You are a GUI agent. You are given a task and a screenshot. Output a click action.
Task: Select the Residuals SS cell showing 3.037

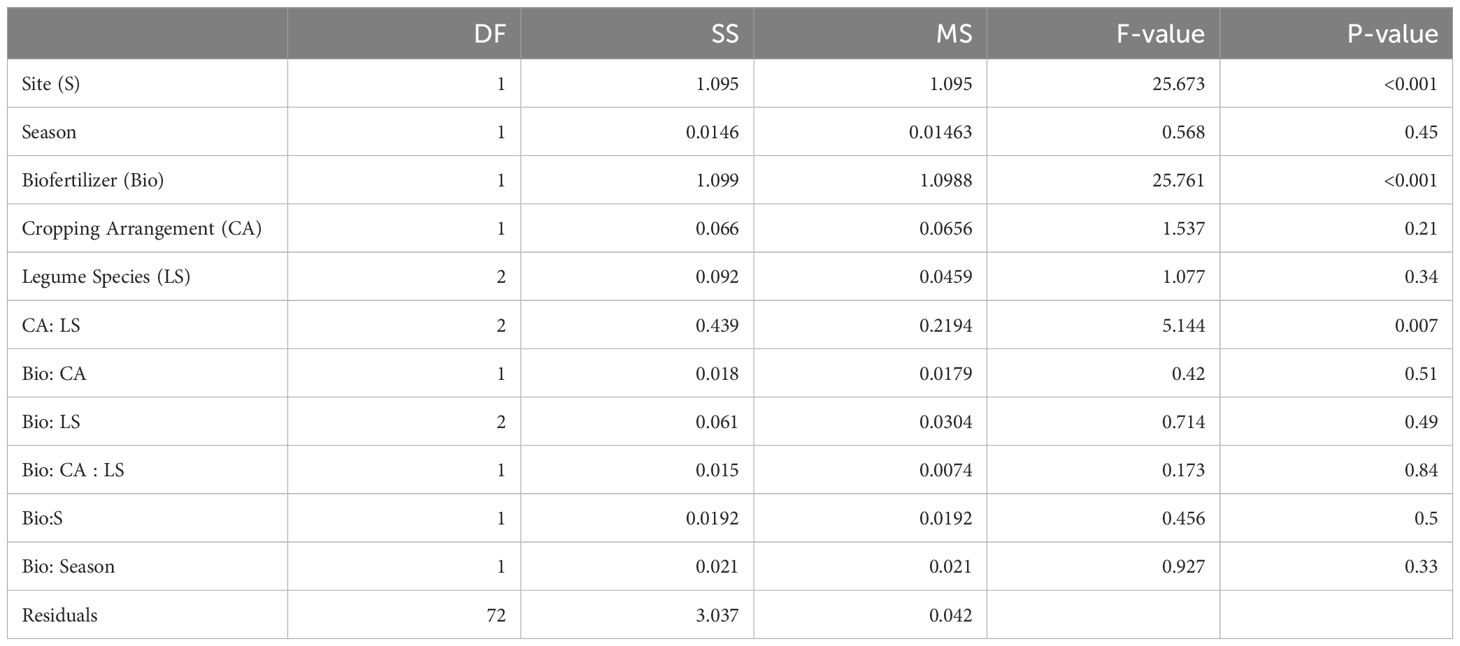[717, 615]
